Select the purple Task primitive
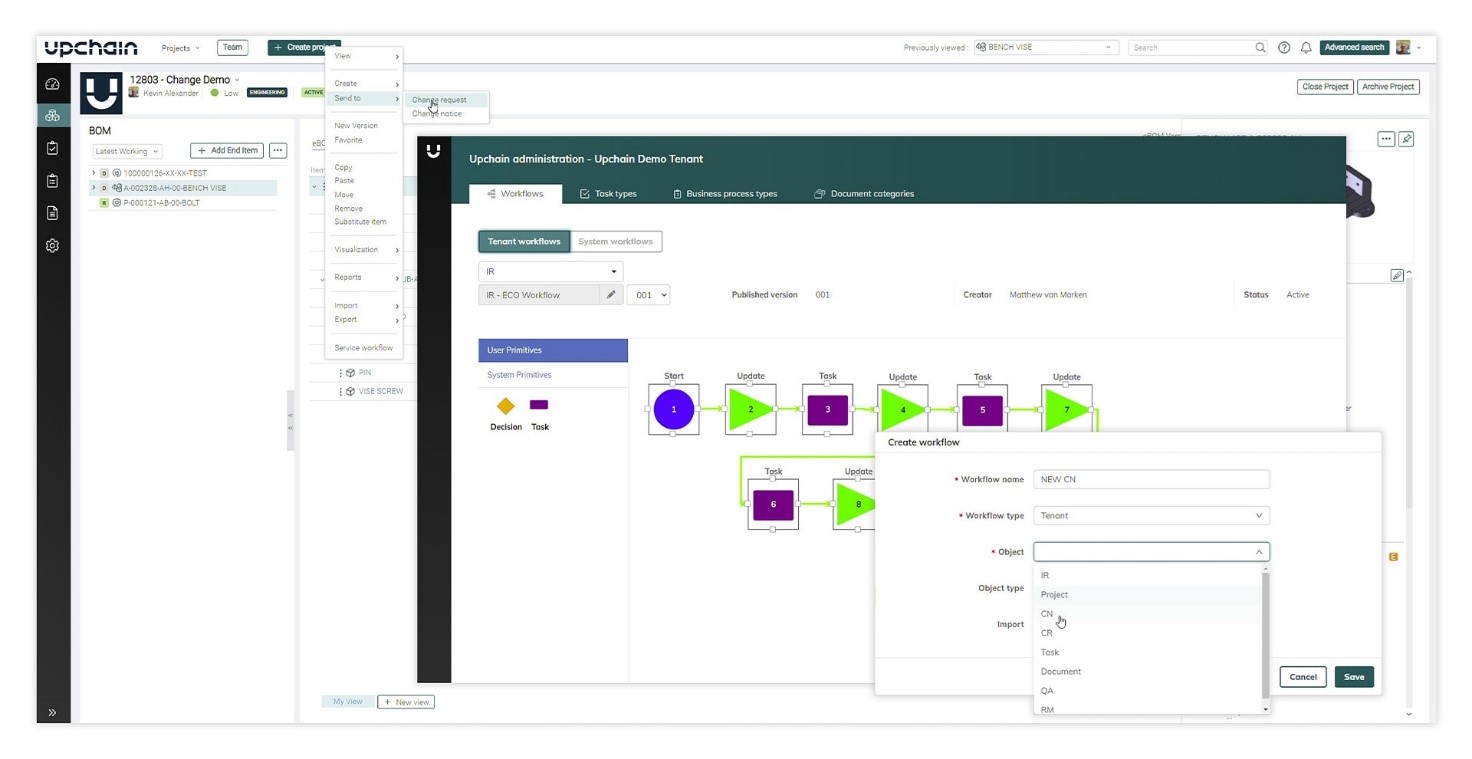Viewport: 1472px width, 759px height. click(539, 405)
